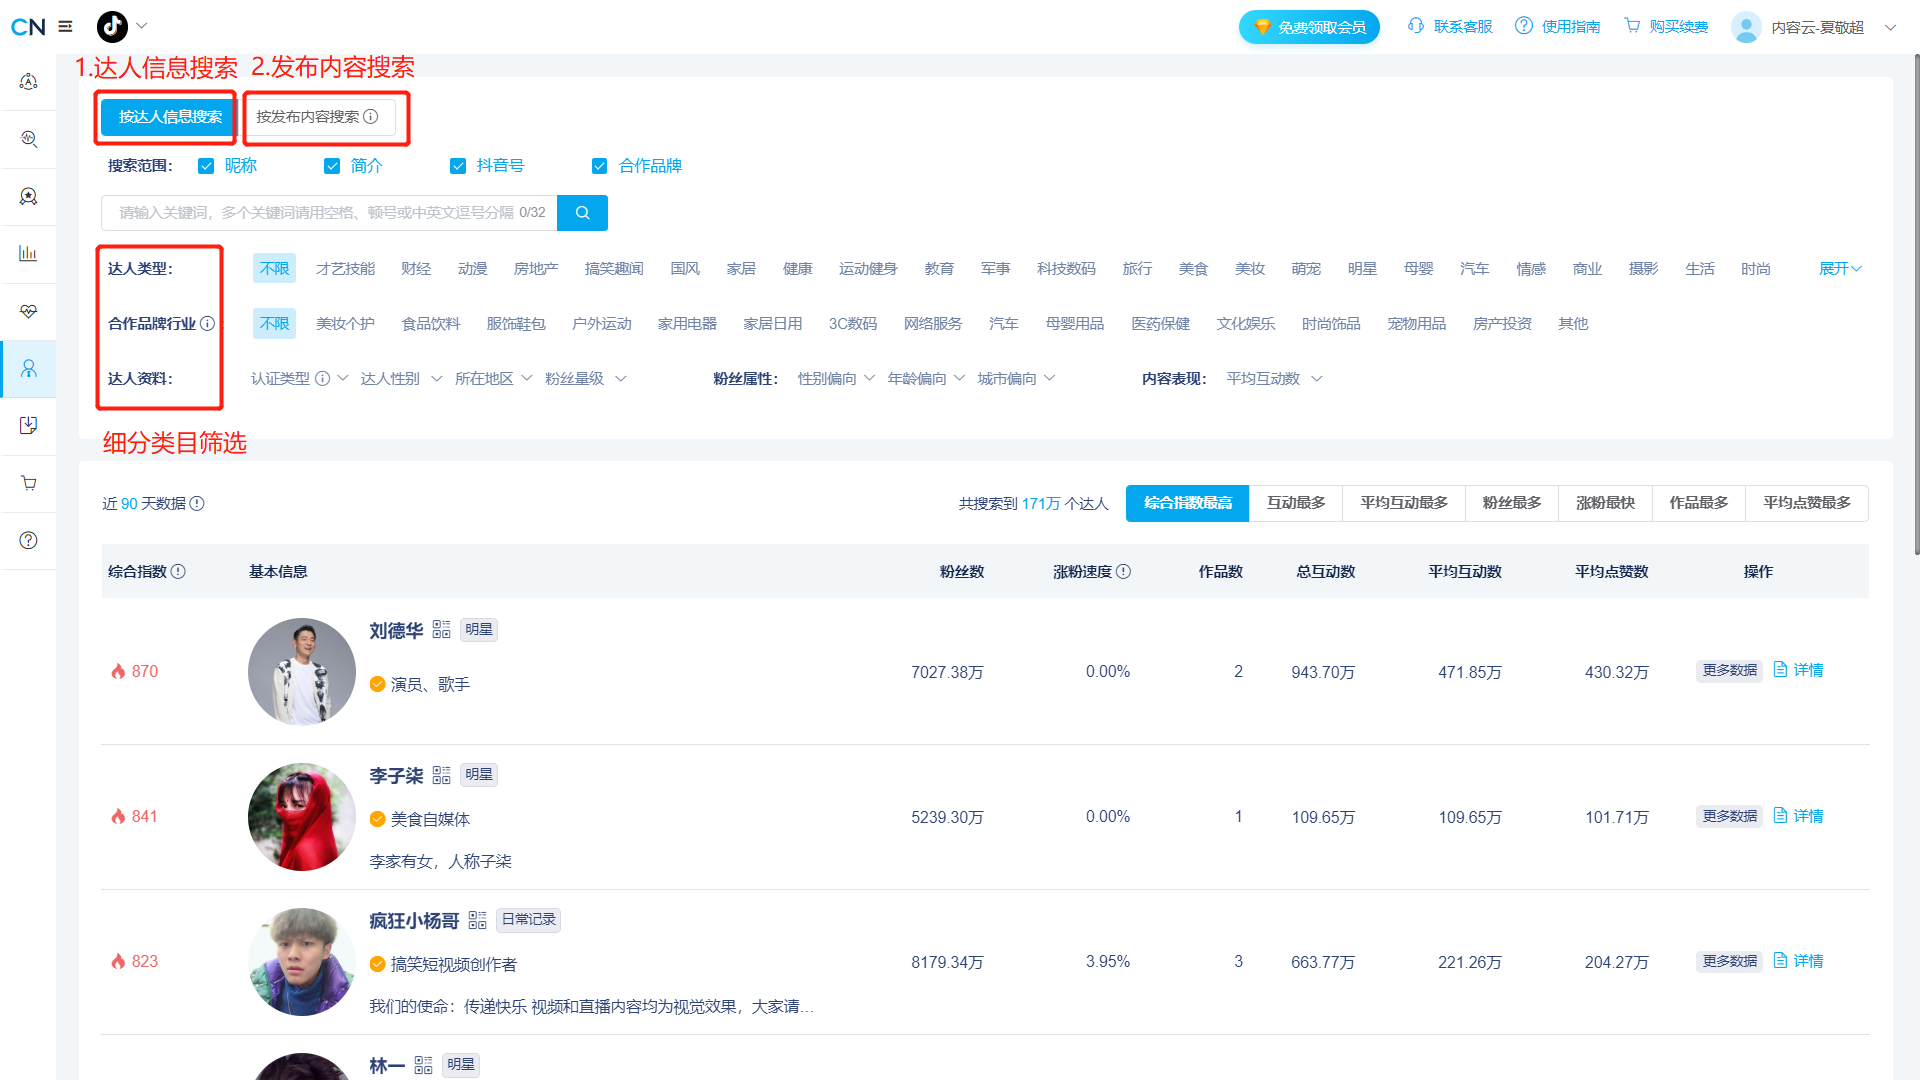Open the 城市偏向 dropdown
The width and height of the screenshot is (1920, 1080).
point(1016,379)
